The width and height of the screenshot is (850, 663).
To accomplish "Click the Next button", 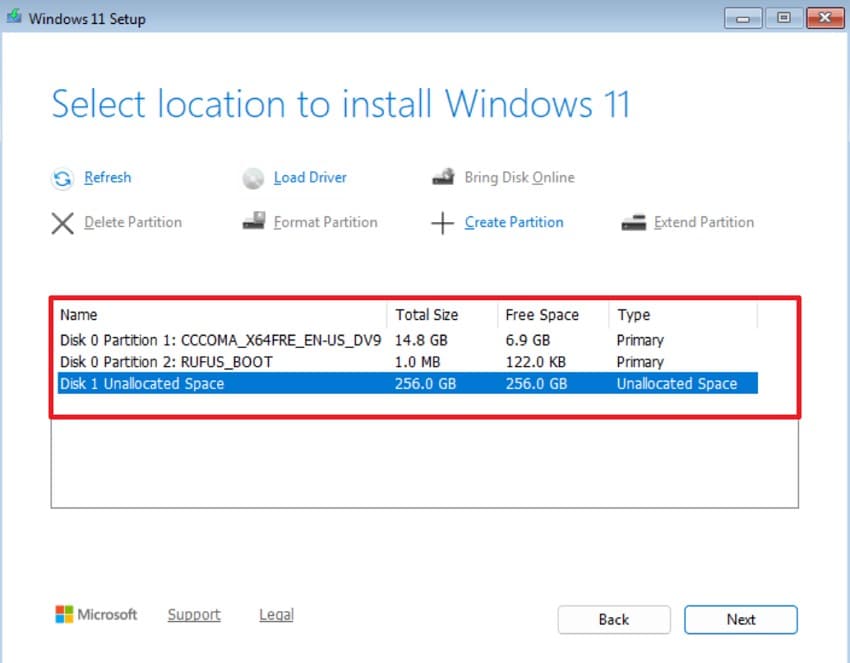I will [x=740, y=619].
